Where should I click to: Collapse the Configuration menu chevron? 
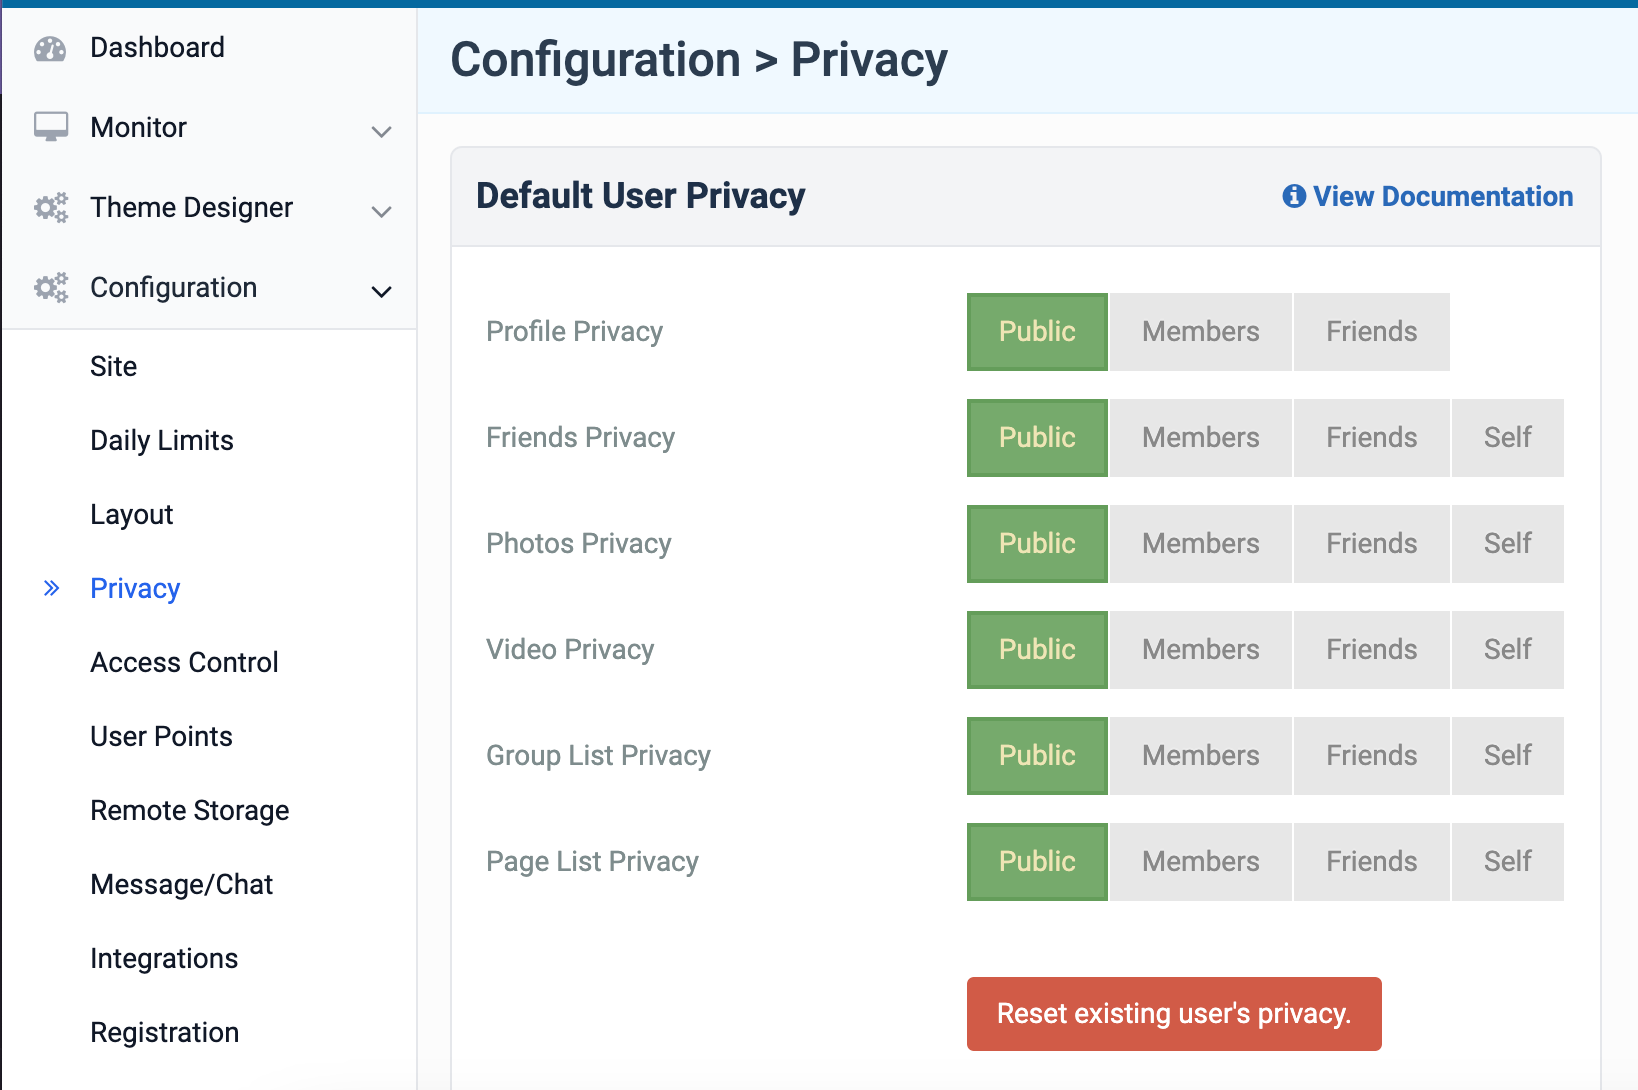381,291
